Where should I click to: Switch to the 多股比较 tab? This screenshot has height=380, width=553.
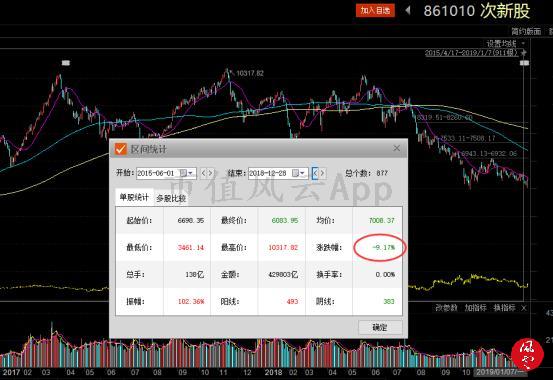point(171,198)
